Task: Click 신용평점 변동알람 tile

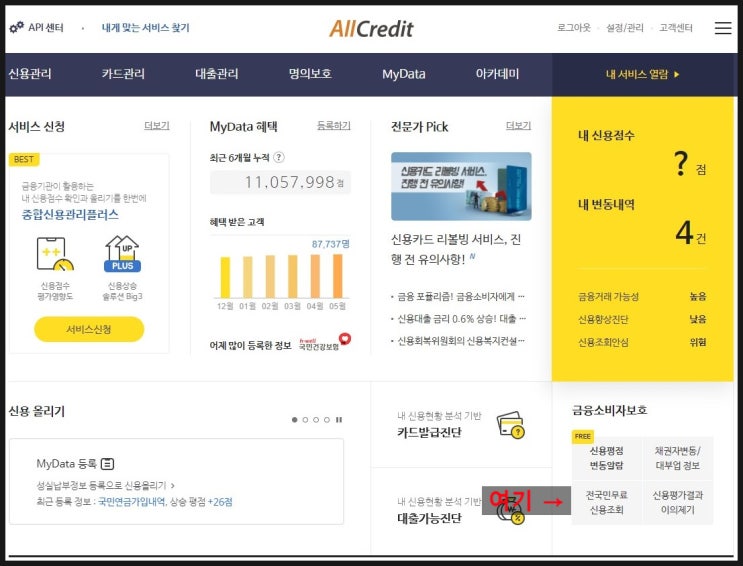Action: point(607,458)
